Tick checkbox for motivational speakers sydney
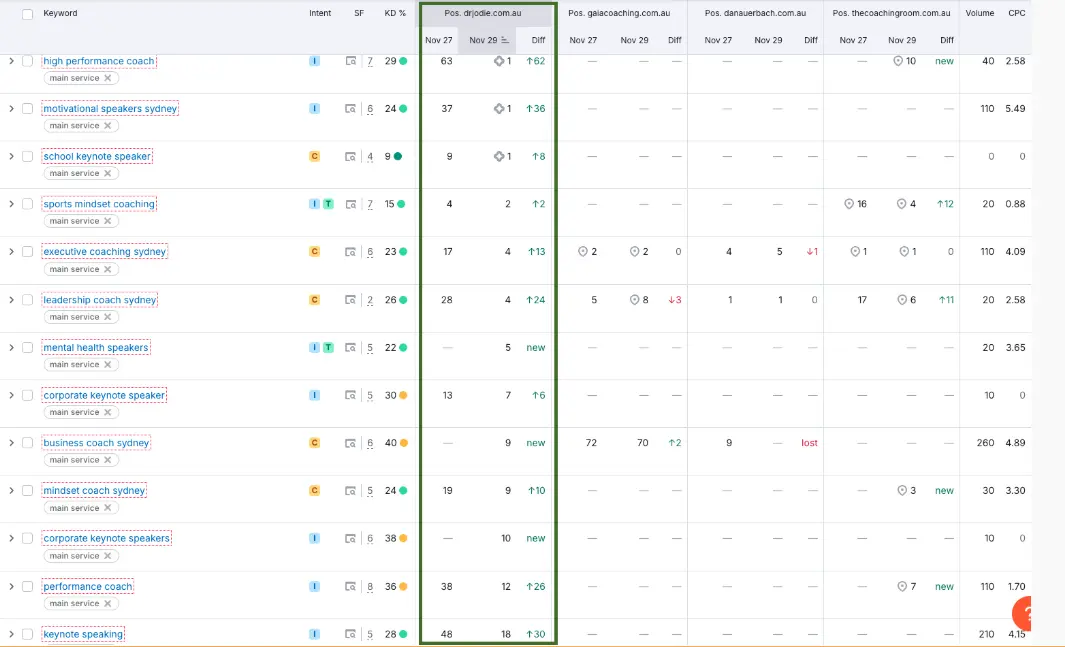The width and height of the screenshot is (1065, 647). (x=27, y=109)
